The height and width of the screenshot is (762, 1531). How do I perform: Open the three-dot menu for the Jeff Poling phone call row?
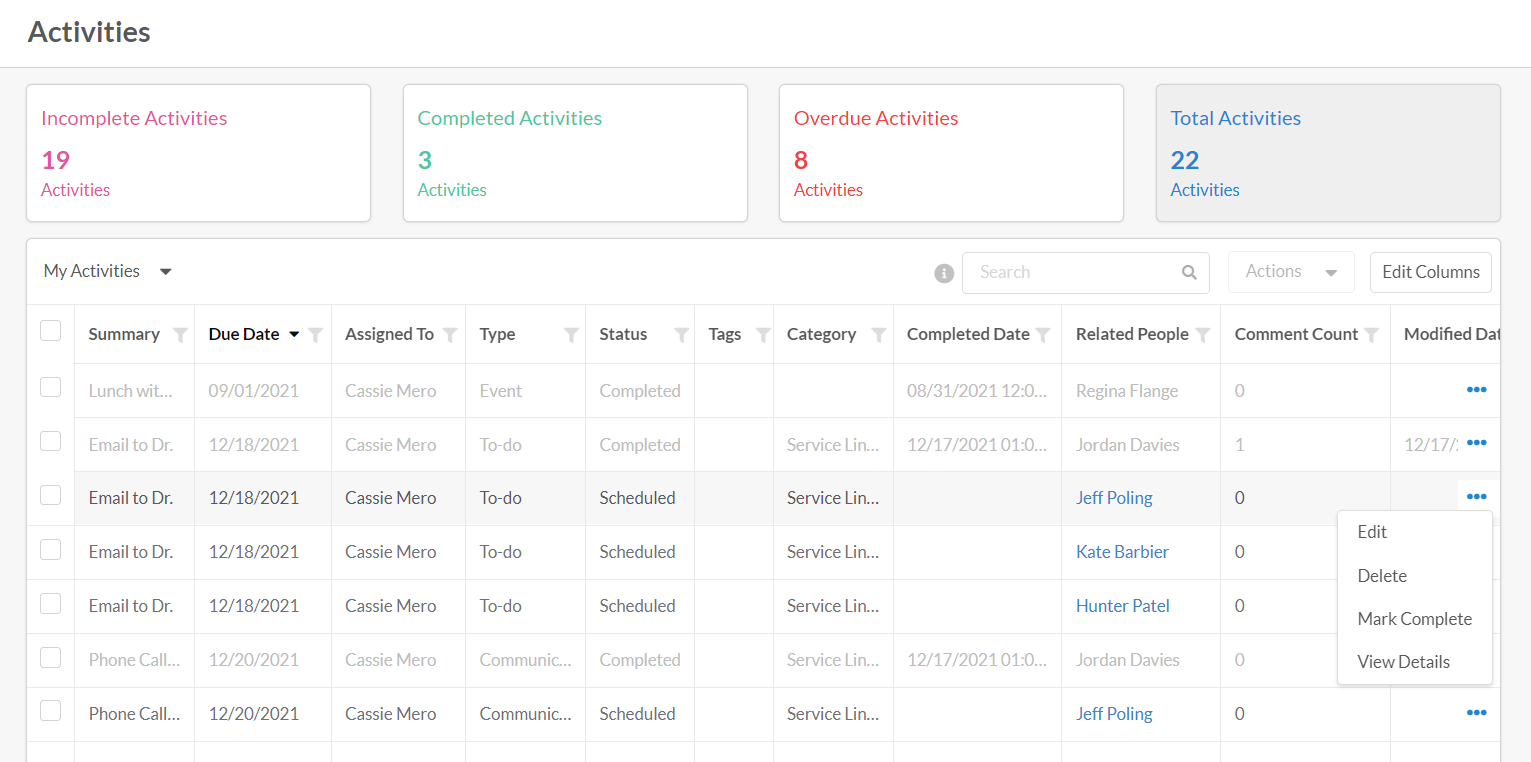click(1476, 713)
